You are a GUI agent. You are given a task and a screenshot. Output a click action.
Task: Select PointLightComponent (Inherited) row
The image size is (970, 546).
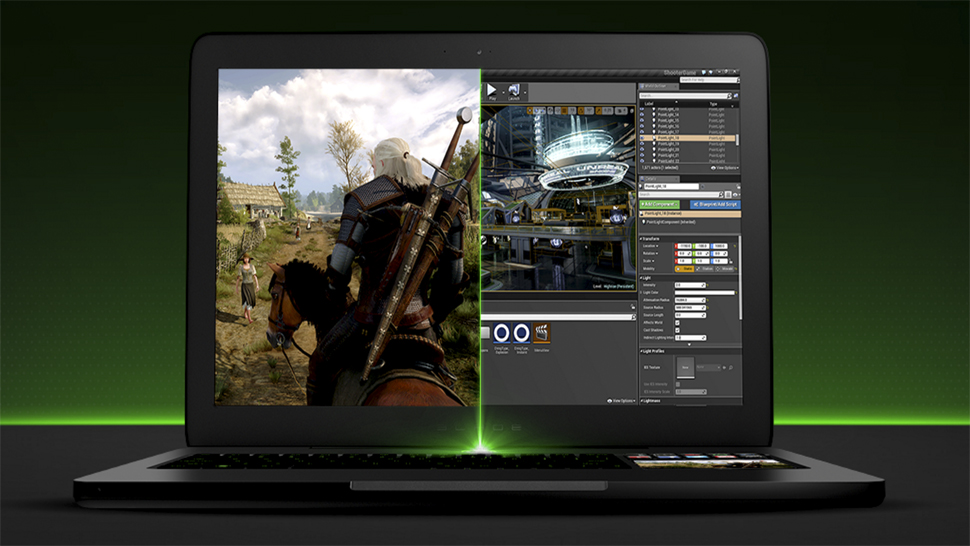(x=669, y=222)
